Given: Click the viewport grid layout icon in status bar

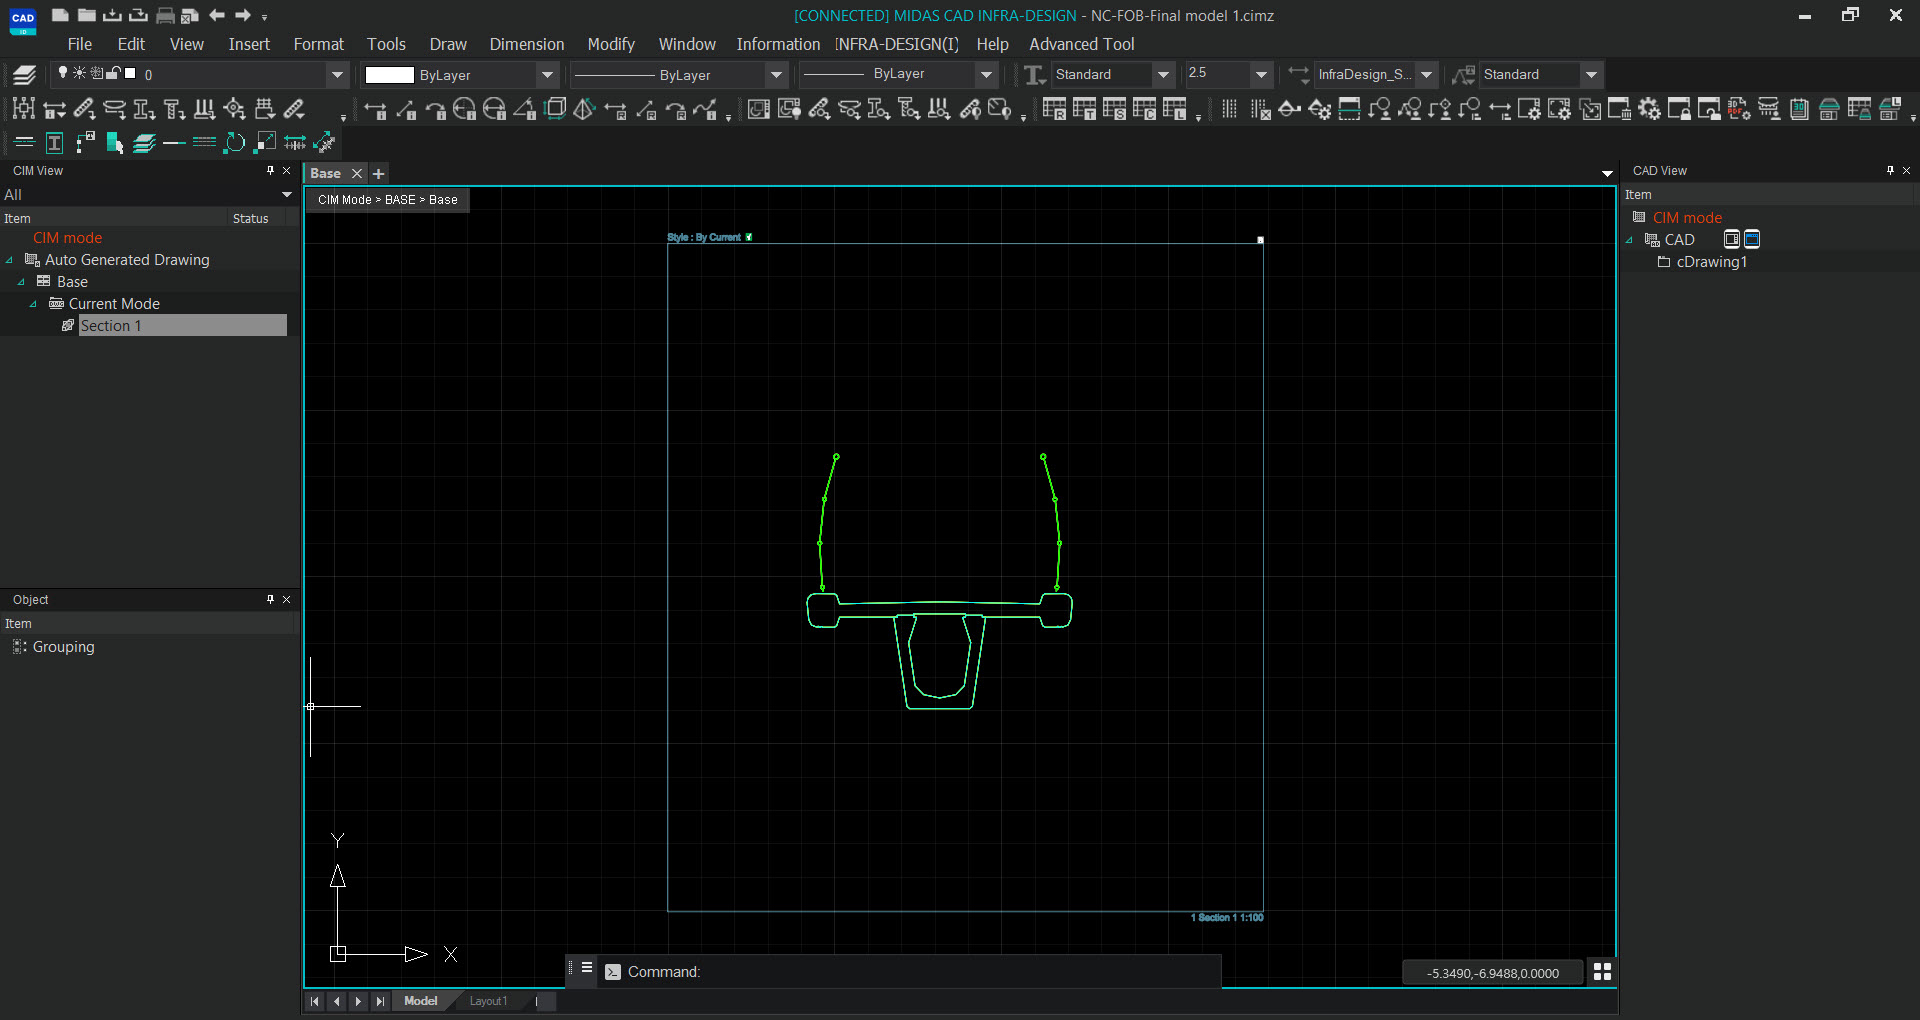Looking at the screenshot, I should (1602, 972).
